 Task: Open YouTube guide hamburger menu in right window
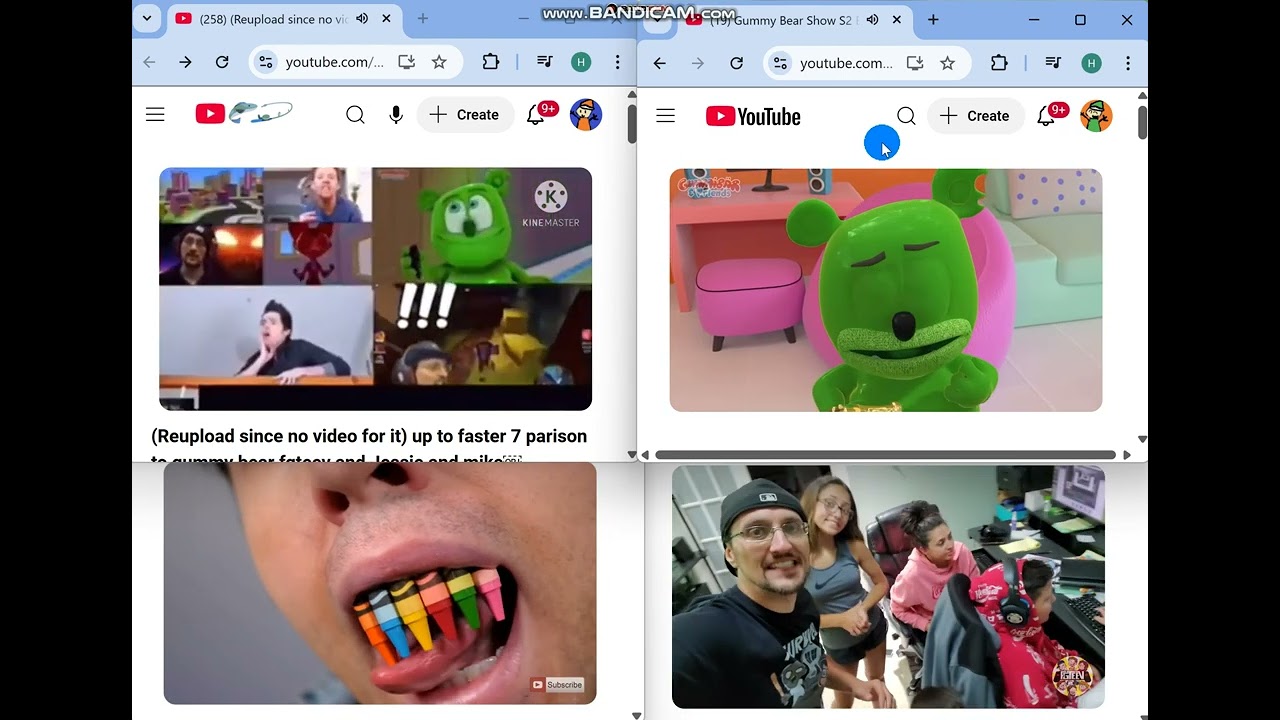[x=665, y=116]
